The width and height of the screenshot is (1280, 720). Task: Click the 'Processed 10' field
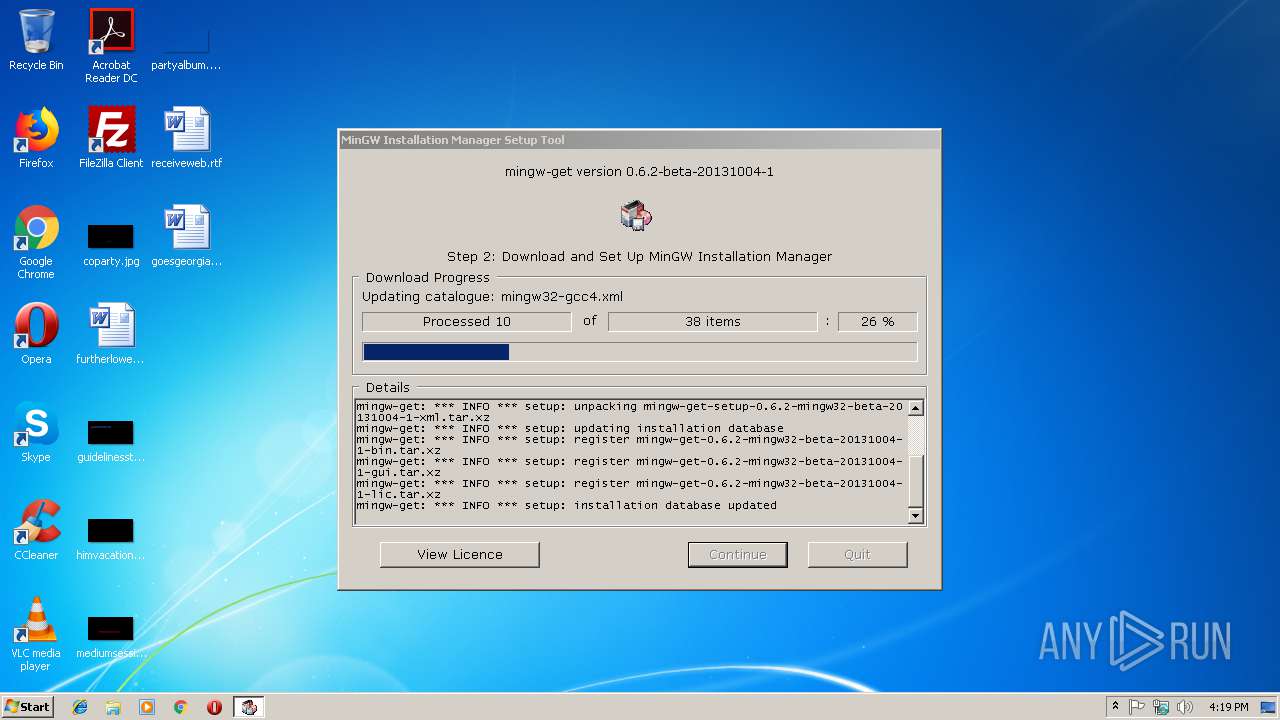click(x=467, y=322)
